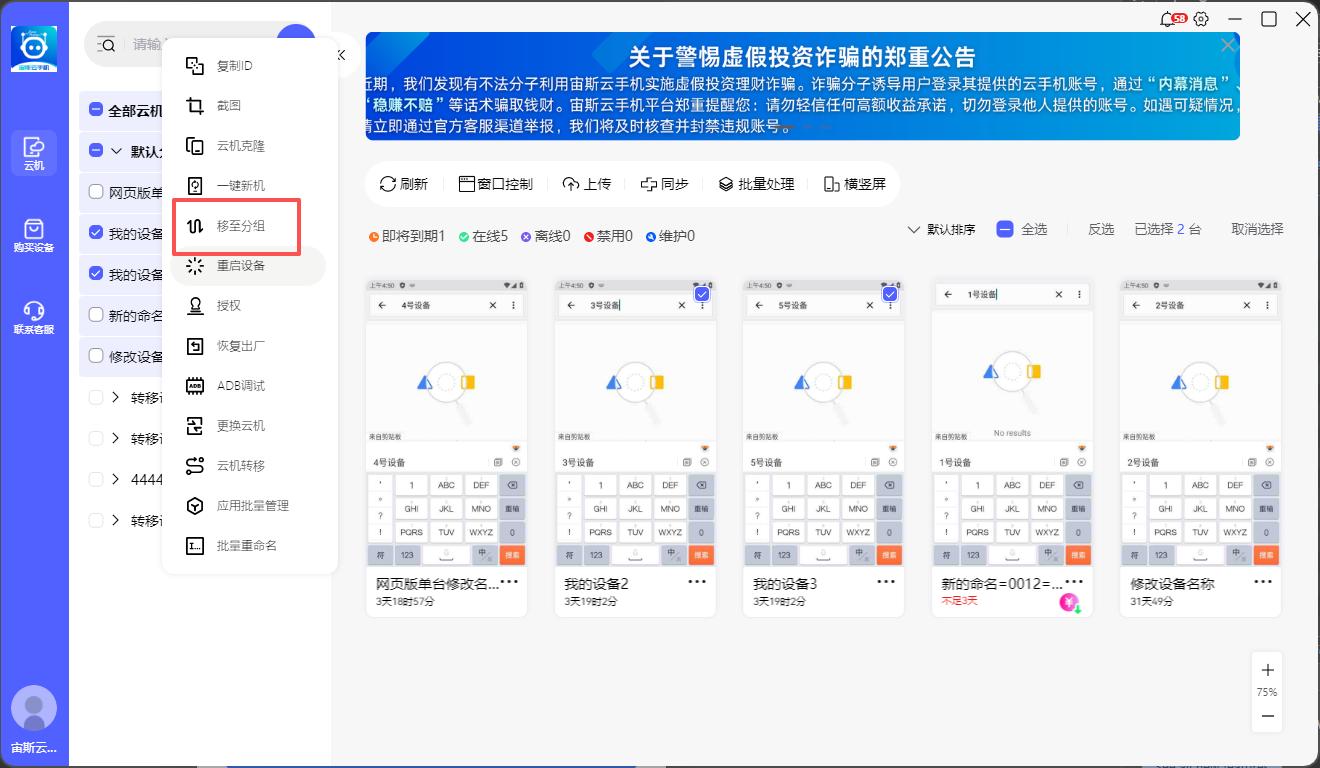The image size is (1320, 768).
Task: Check the 修改设备 list checkbox
Action: tap(96, 356)
